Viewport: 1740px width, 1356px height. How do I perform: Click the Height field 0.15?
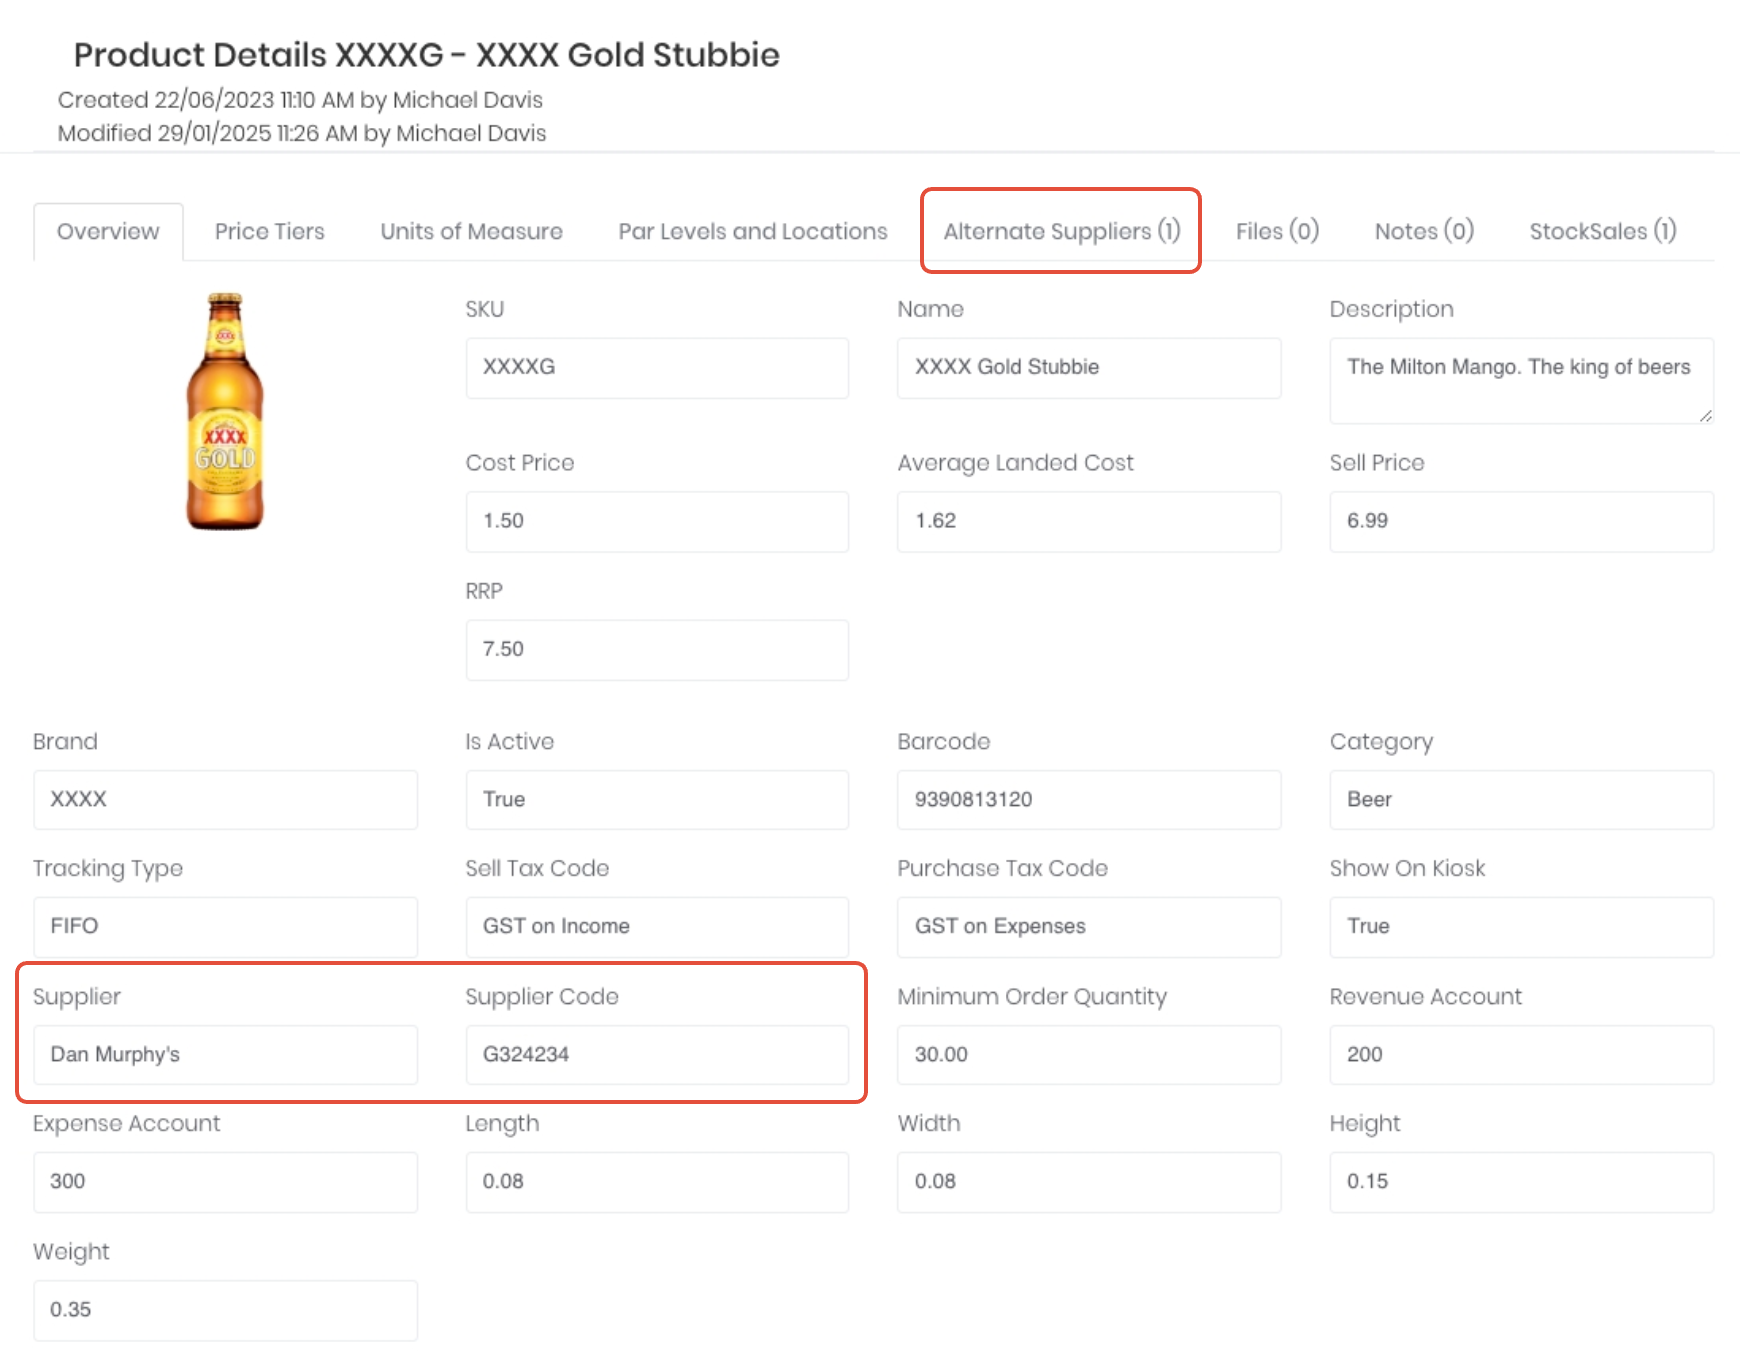pyautogui.click(x=1521, y=1182)
